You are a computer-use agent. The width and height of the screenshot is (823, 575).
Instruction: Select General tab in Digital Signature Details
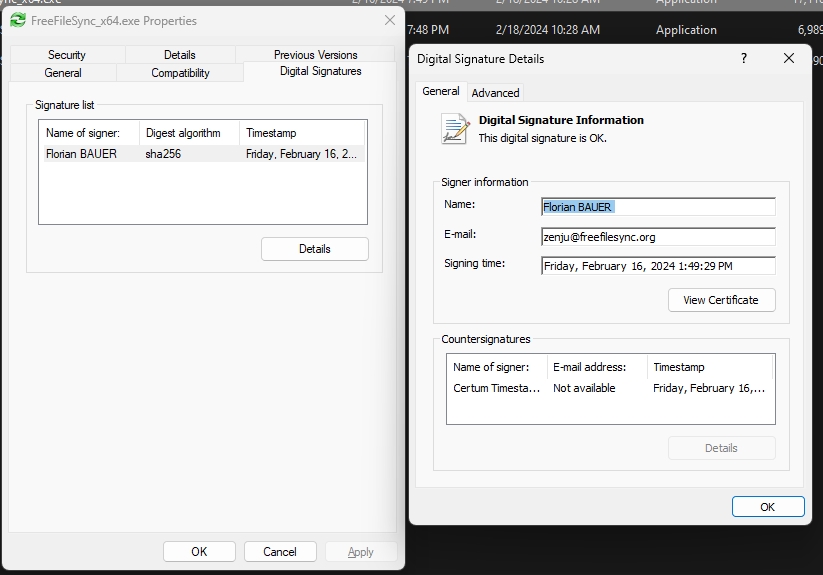440,91
